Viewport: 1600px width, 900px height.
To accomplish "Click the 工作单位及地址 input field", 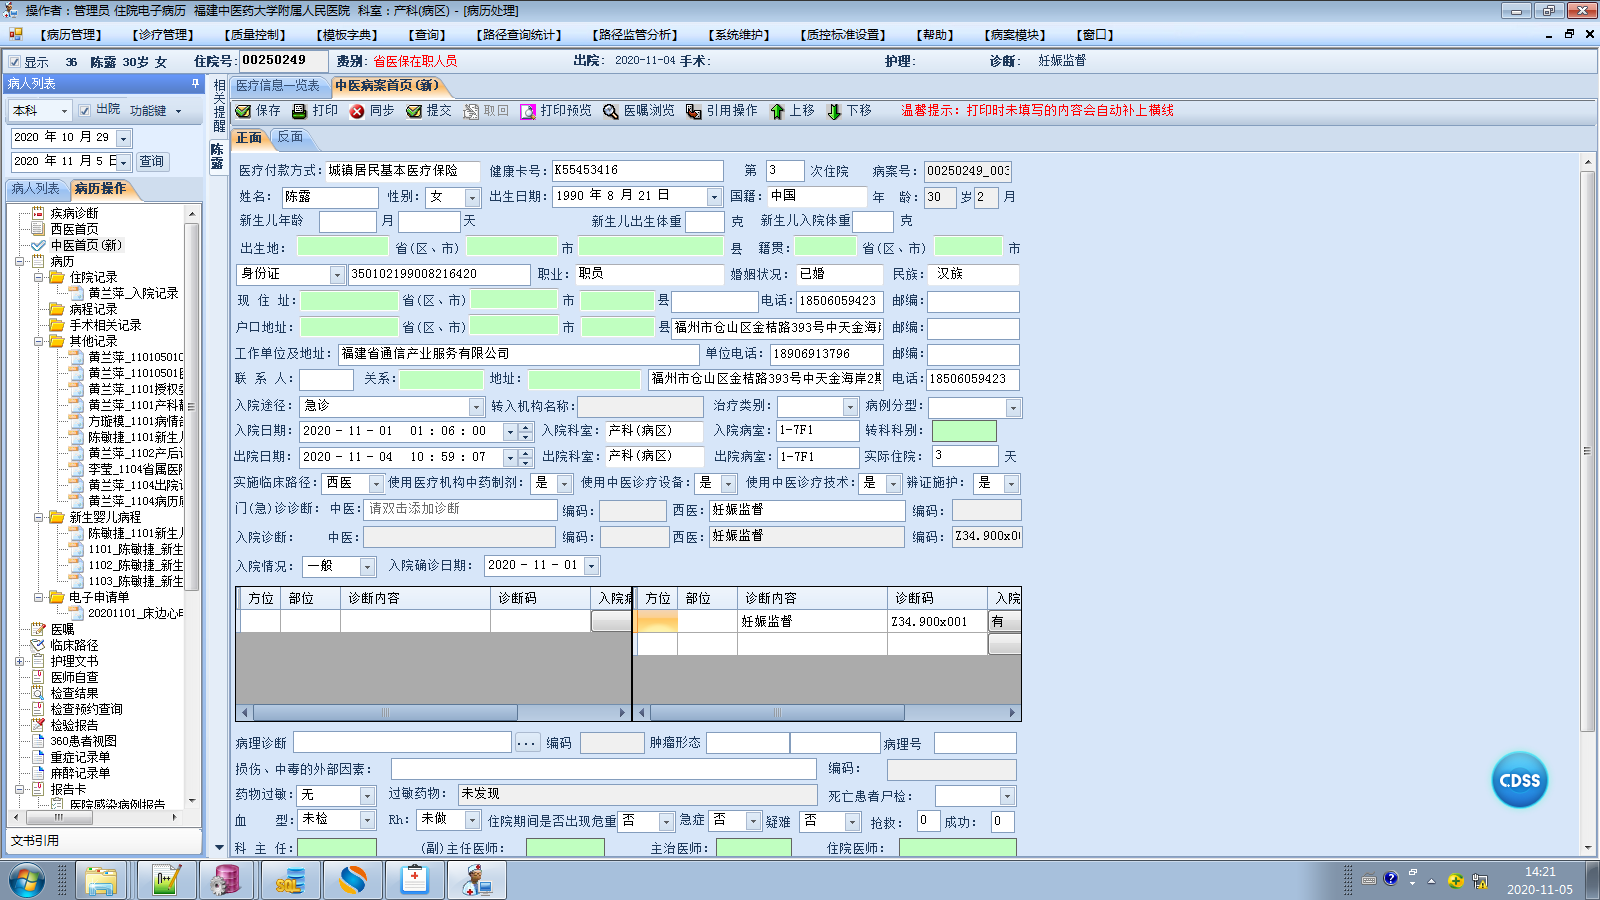I will point(518,354).
